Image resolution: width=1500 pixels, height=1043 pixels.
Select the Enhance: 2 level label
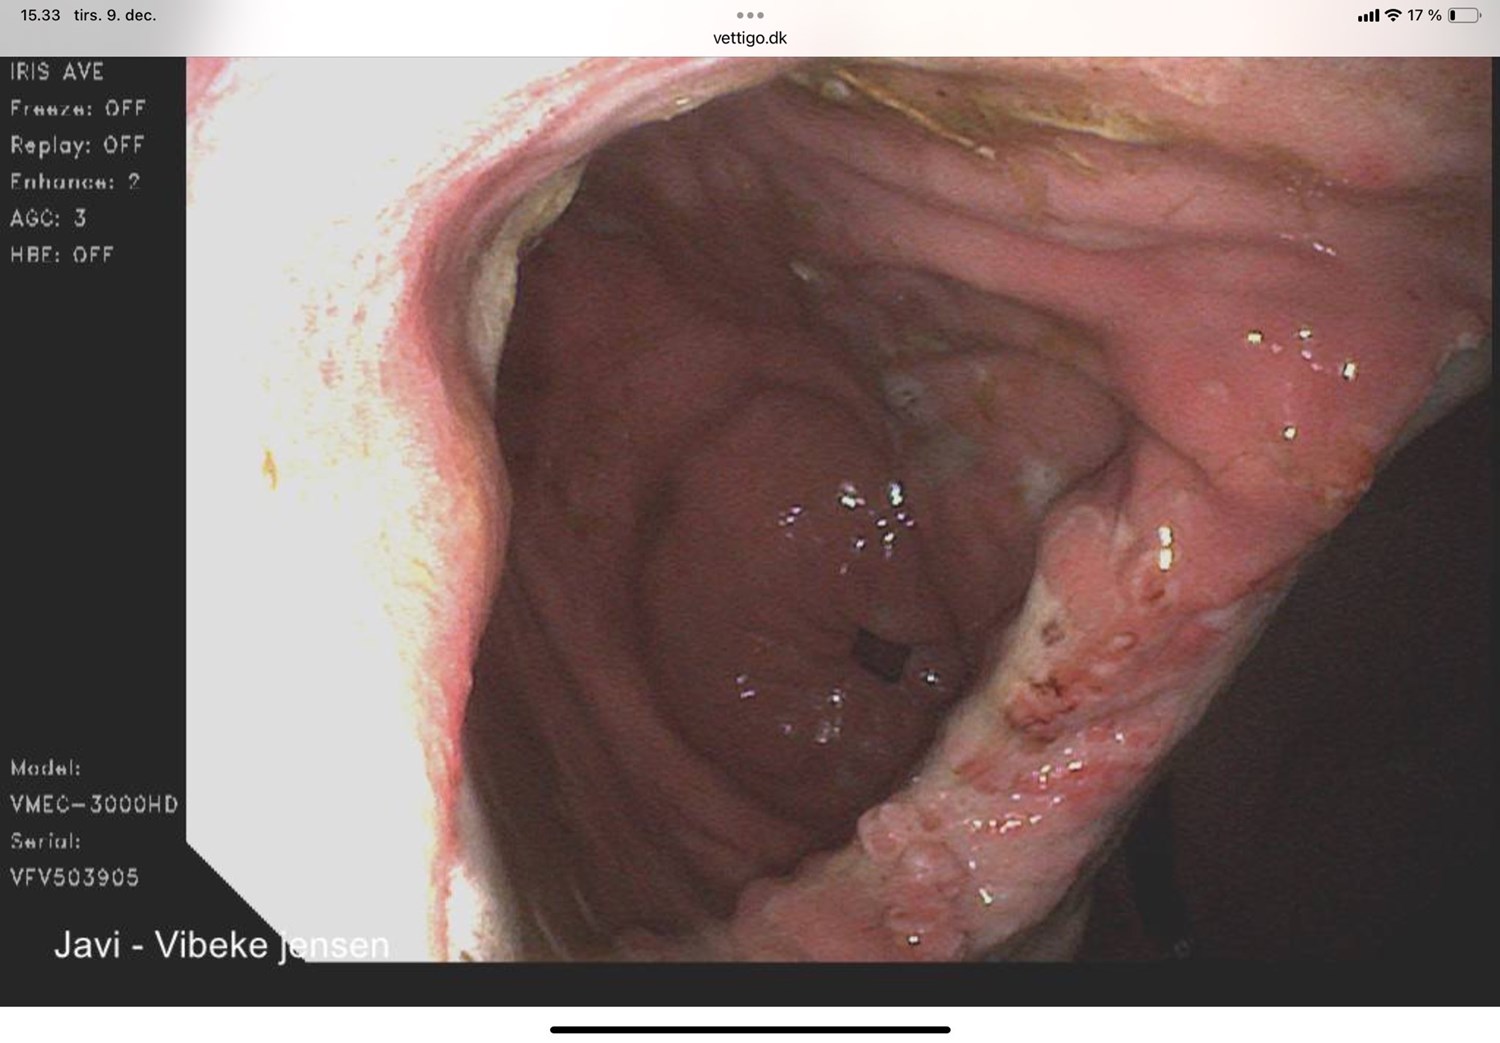tap(75, 182)
